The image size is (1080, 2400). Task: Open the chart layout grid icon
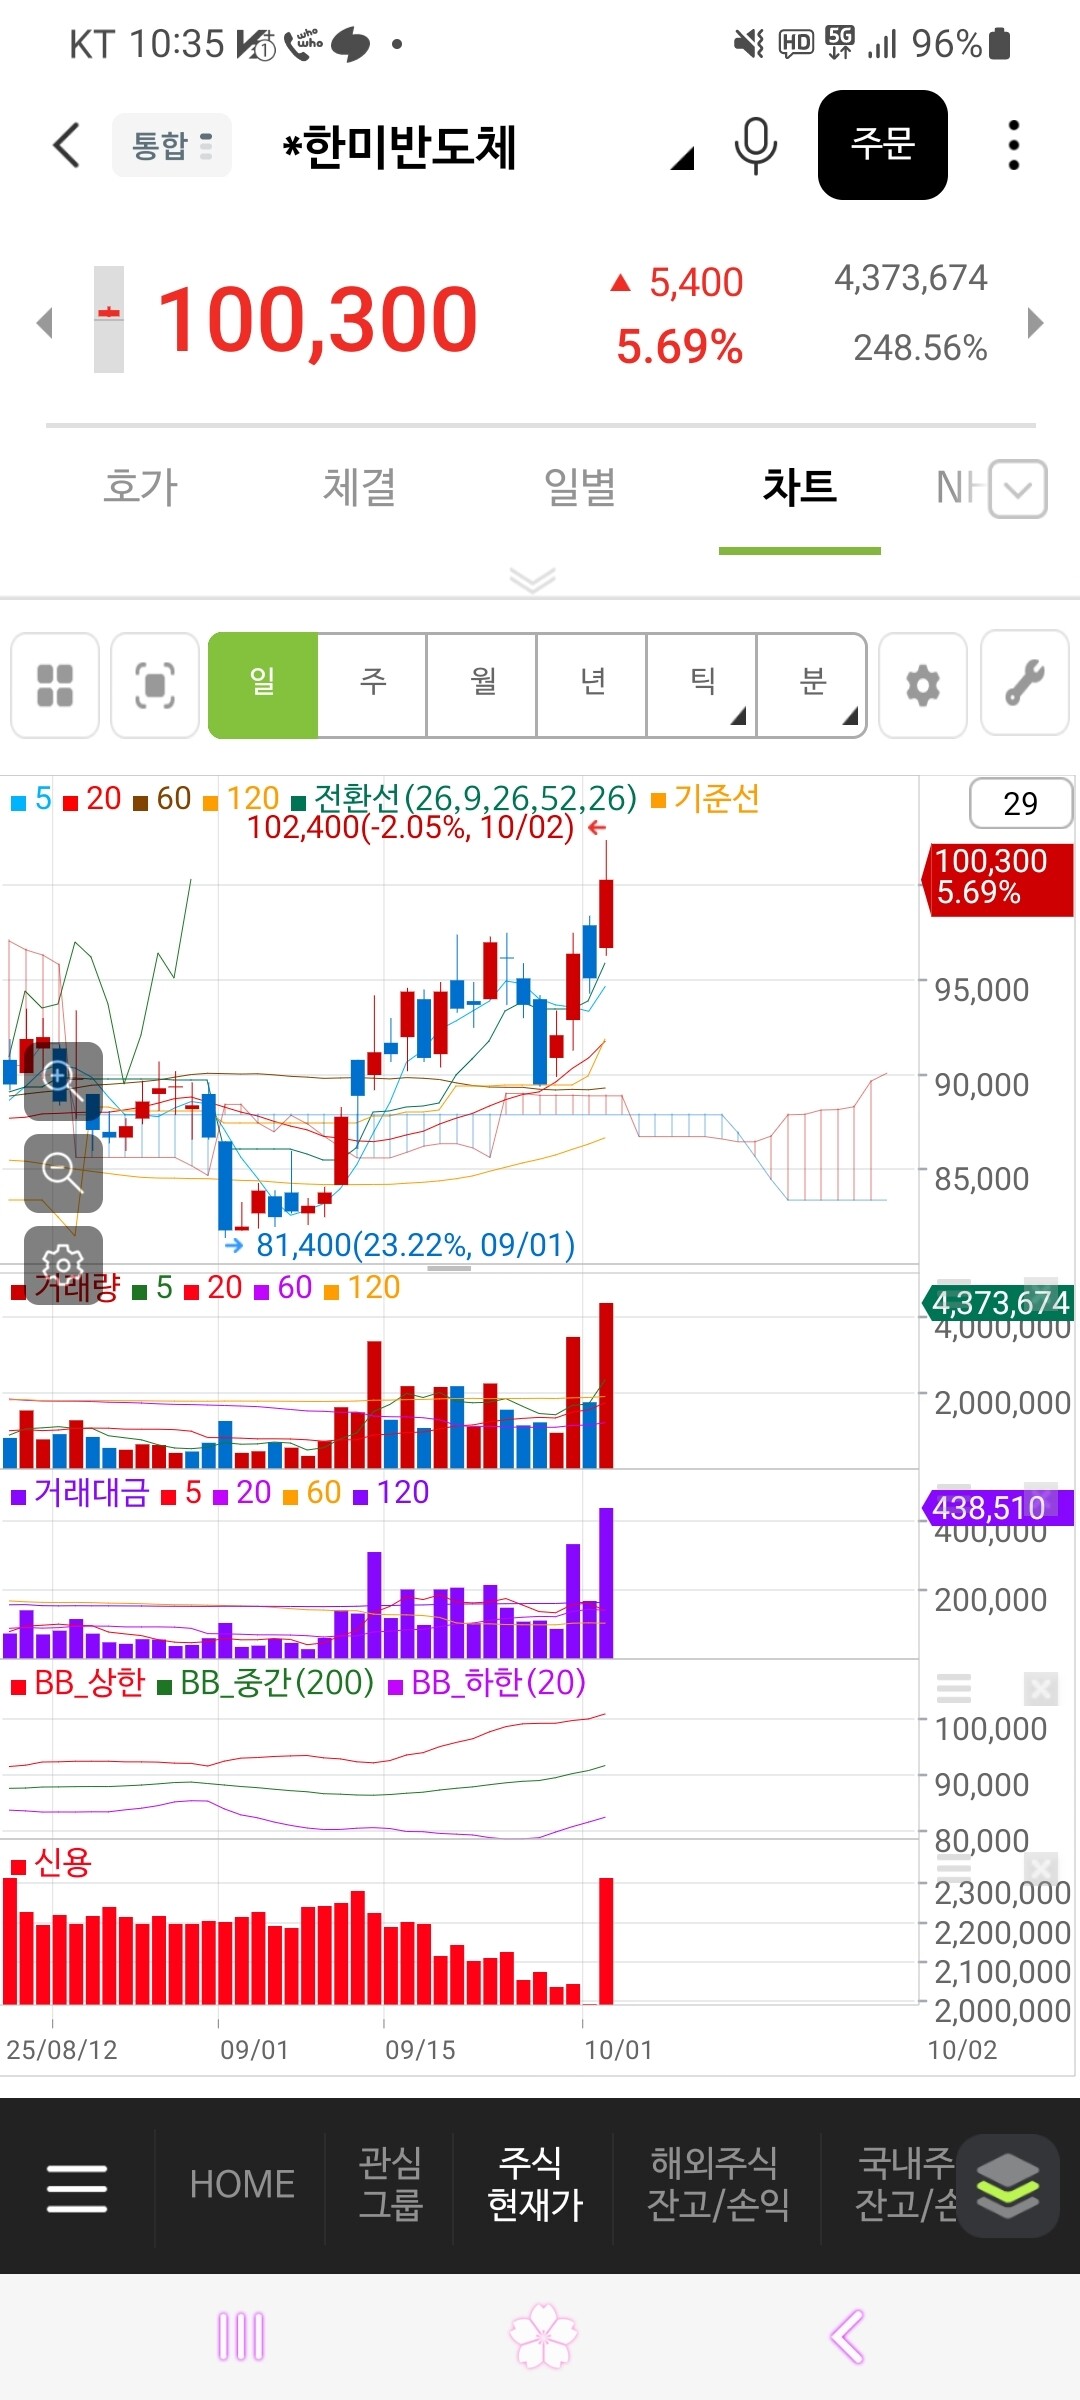click(x=55, y=685)
